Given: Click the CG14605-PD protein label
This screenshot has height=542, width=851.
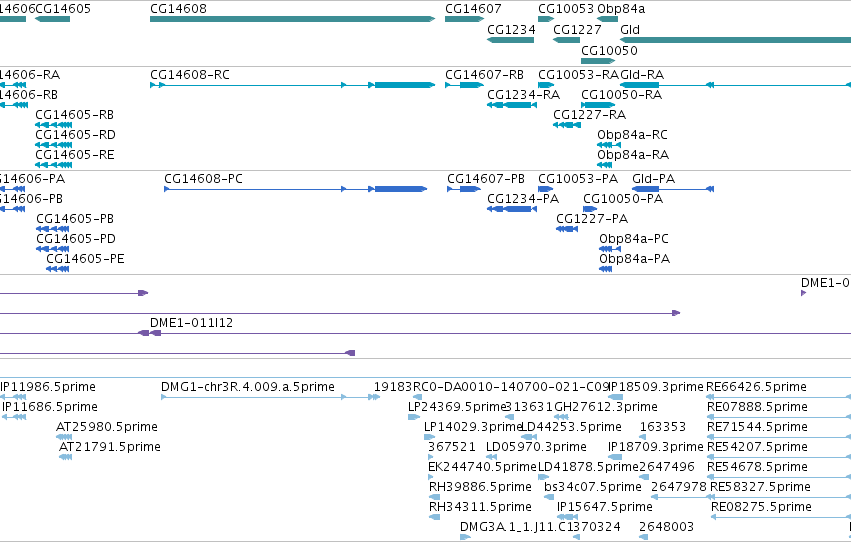Looking at the screenshot, I should pyautogui.click(x=76, y=239).
